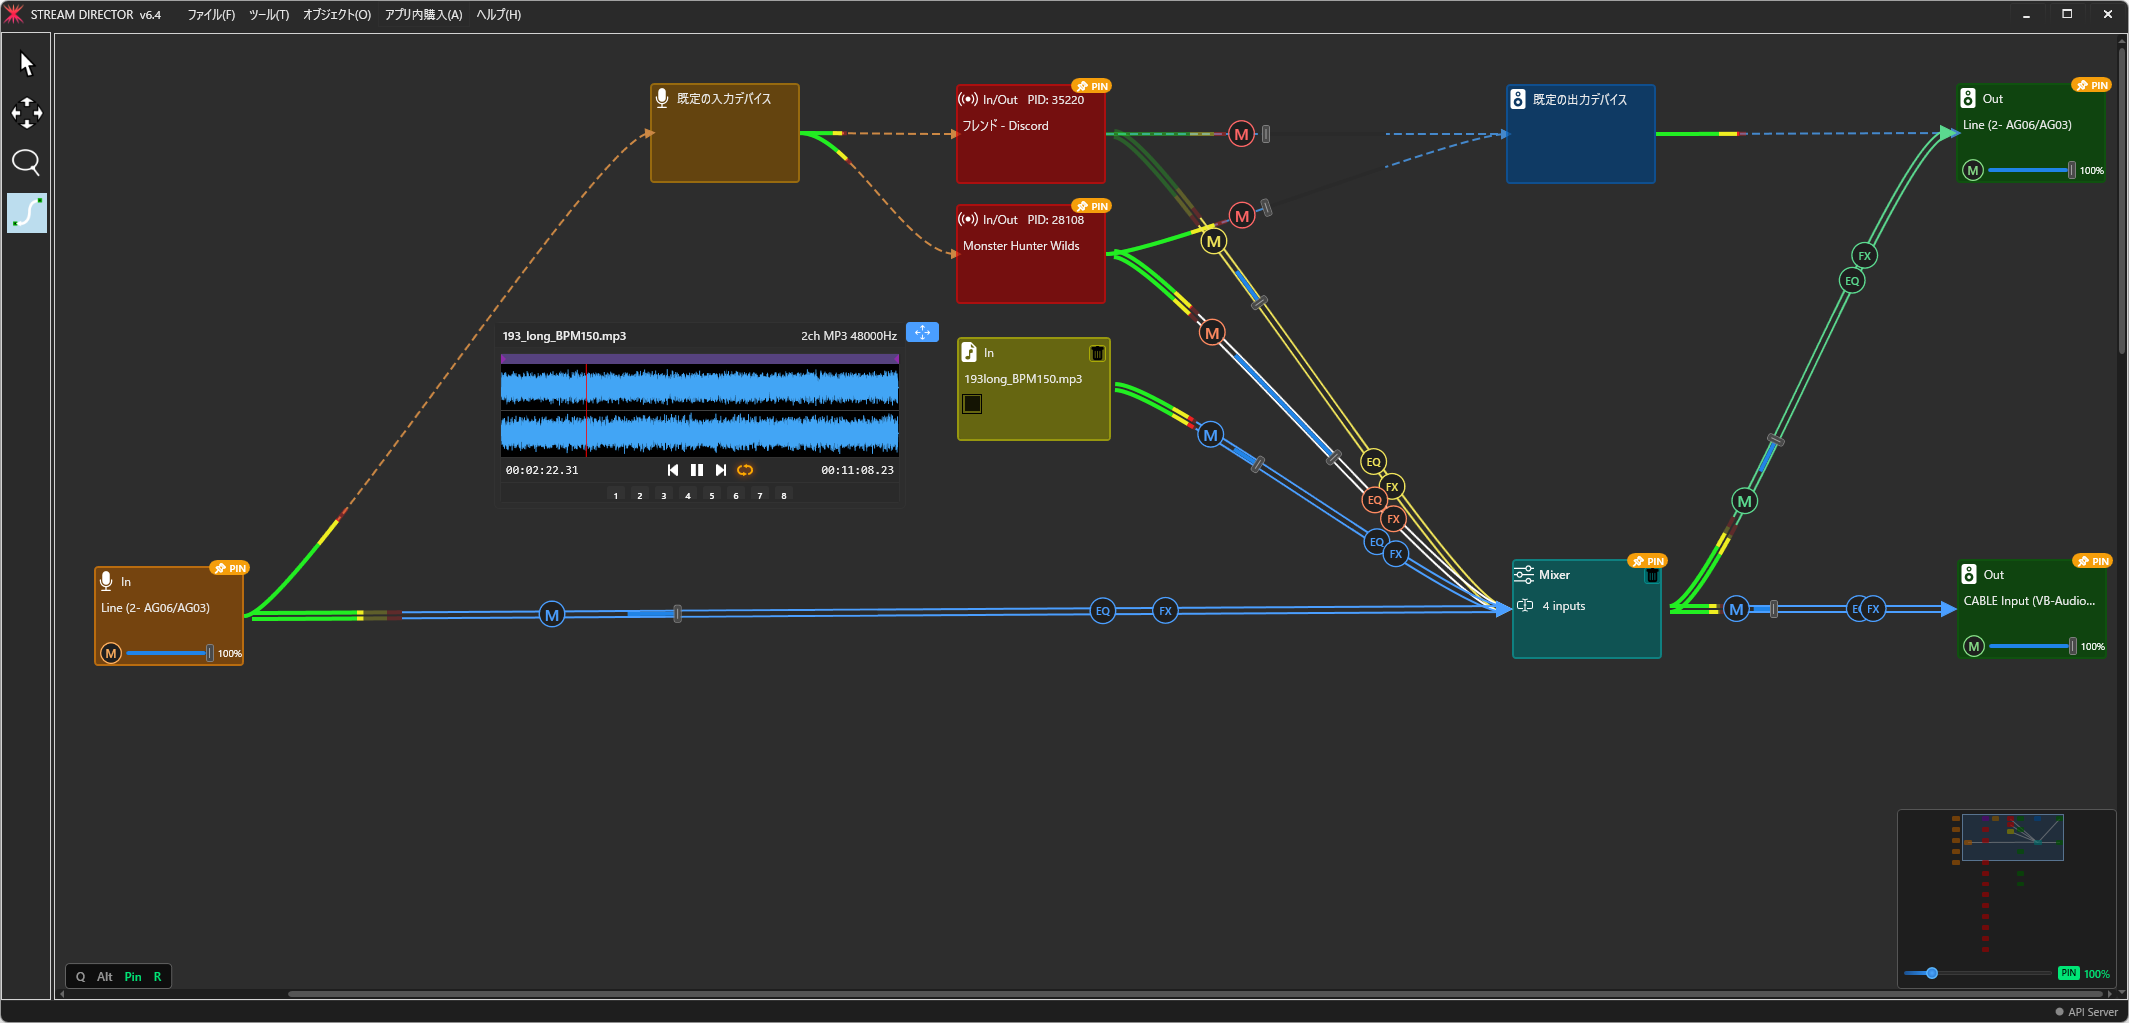
Task: Click trash icon on the Mixer node
Action: [1652, 576]
